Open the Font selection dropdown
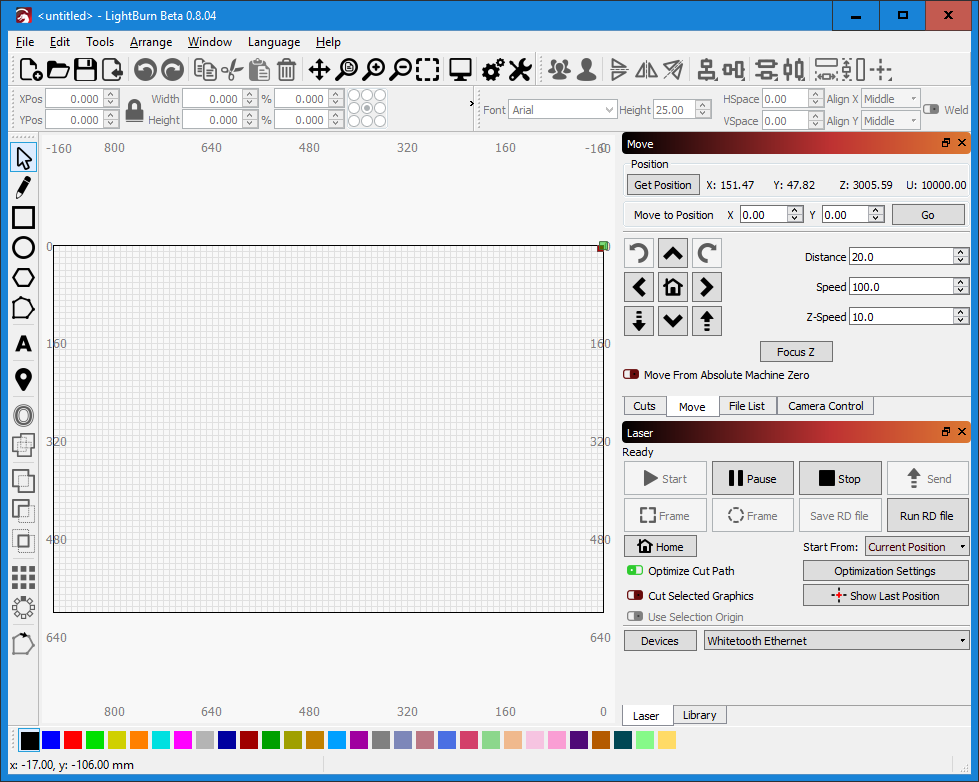Viewport: 979px width, 782px height. (x=562, y=108)
